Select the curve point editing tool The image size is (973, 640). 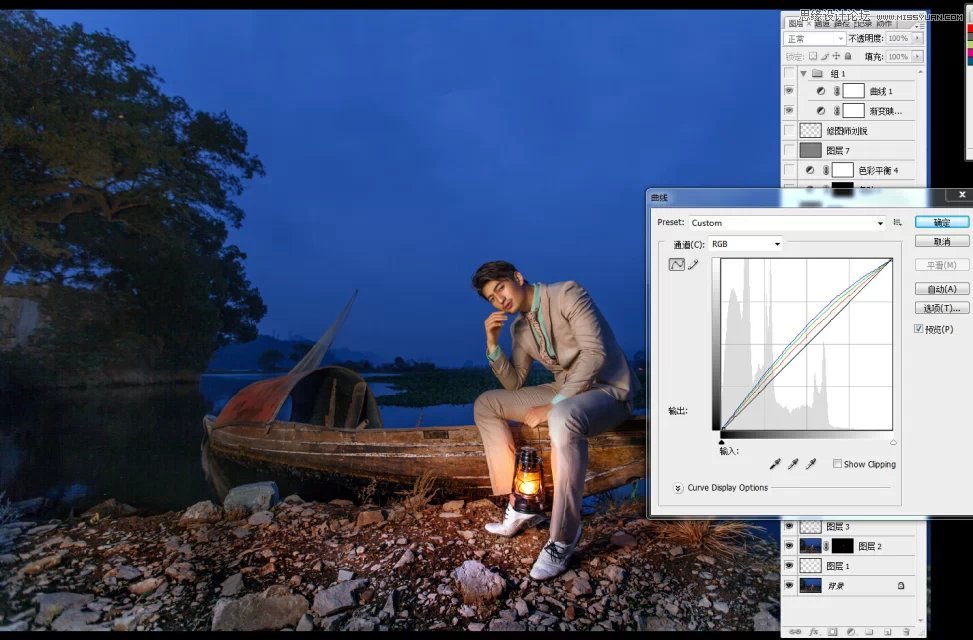(676, 265)
